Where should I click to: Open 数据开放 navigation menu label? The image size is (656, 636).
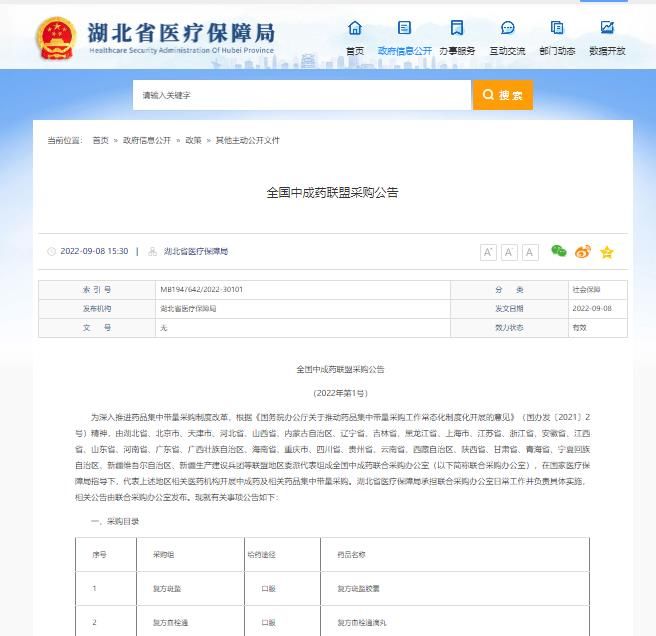[607, 51]
